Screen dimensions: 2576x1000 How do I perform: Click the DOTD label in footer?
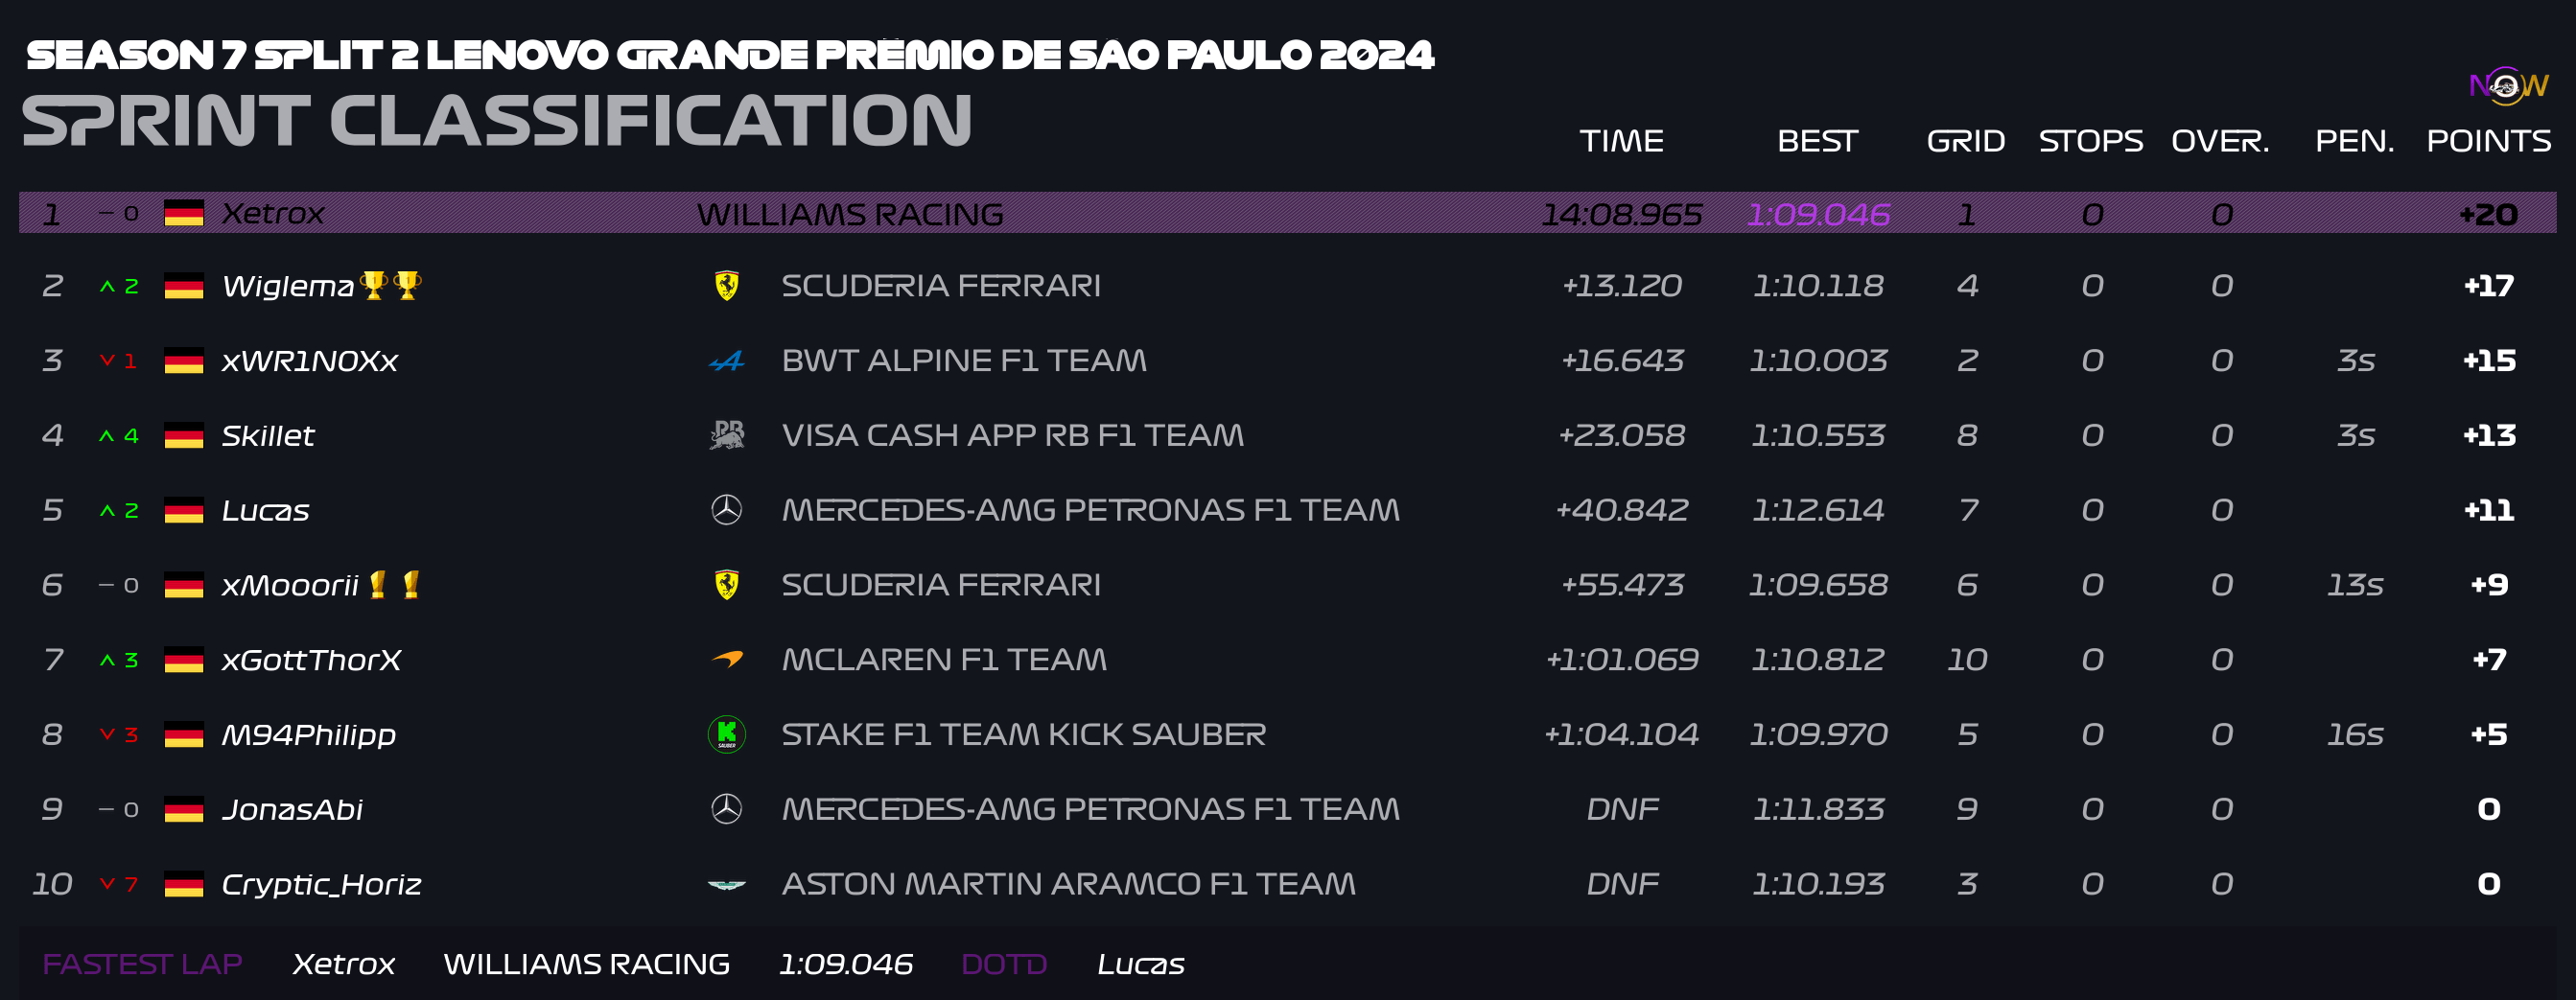pyautogui.click(x=1004, y=964)
